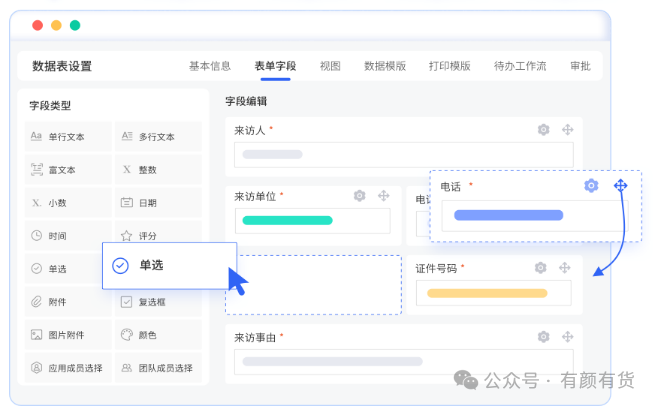The image size is (656, 407).
Task: Click the 来访人 input box
Action: 404,155
